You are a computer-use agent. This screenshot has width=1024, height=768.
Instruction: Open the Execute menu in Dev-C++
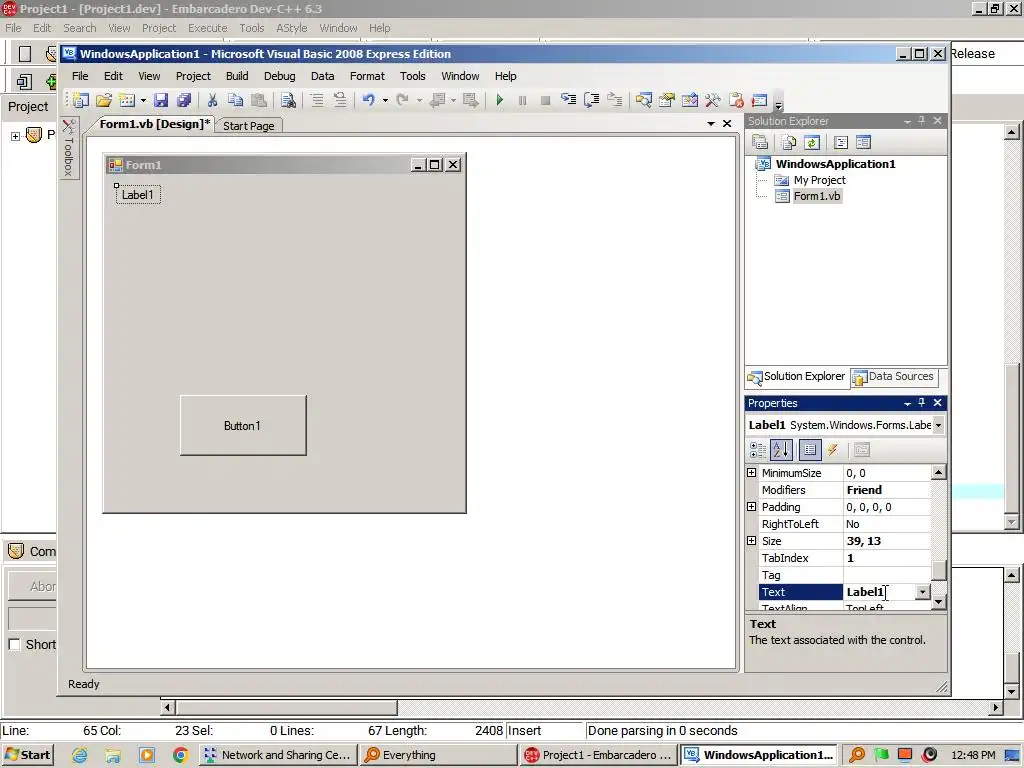point(208,28)
